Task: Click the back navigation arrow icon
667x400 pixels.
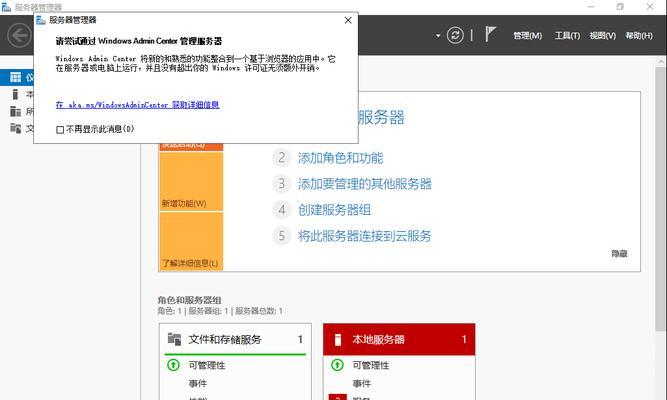Action: point(20,35)
